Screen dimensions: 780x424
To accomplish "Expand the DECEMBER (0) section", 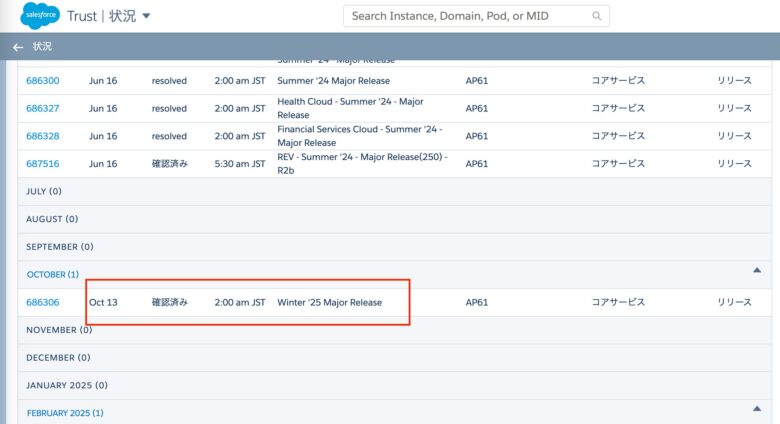I will pyautogui.click(x=394, y=358).
